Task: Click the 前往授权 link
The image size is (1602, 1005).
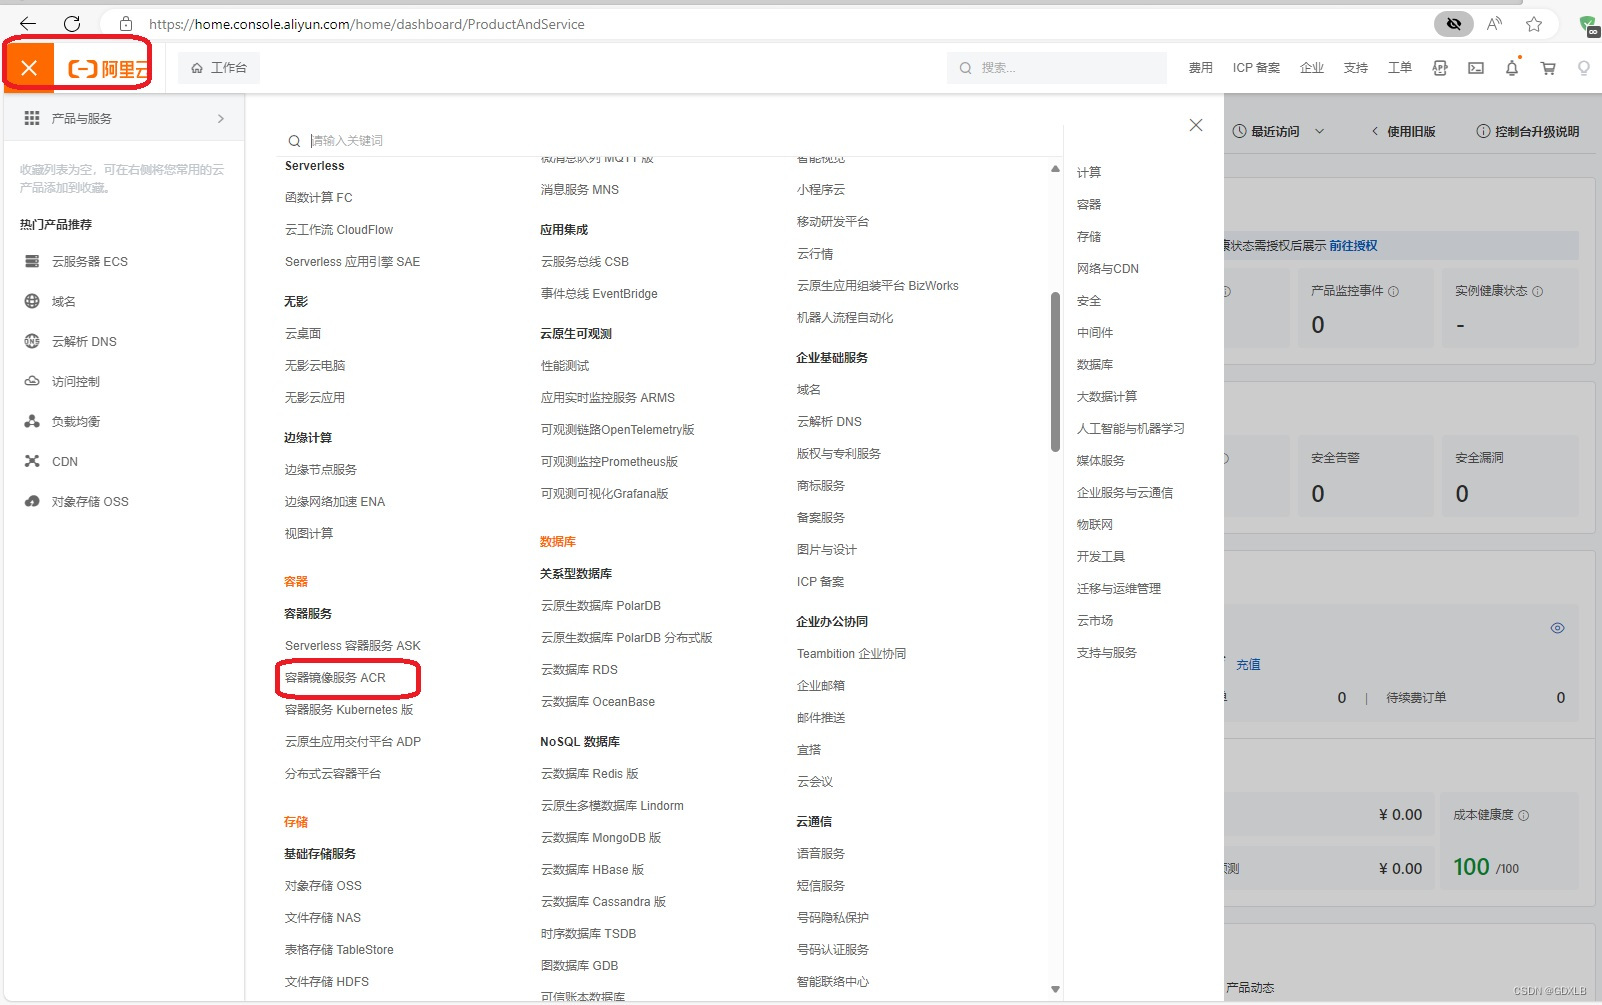Action: point(1353,245)
